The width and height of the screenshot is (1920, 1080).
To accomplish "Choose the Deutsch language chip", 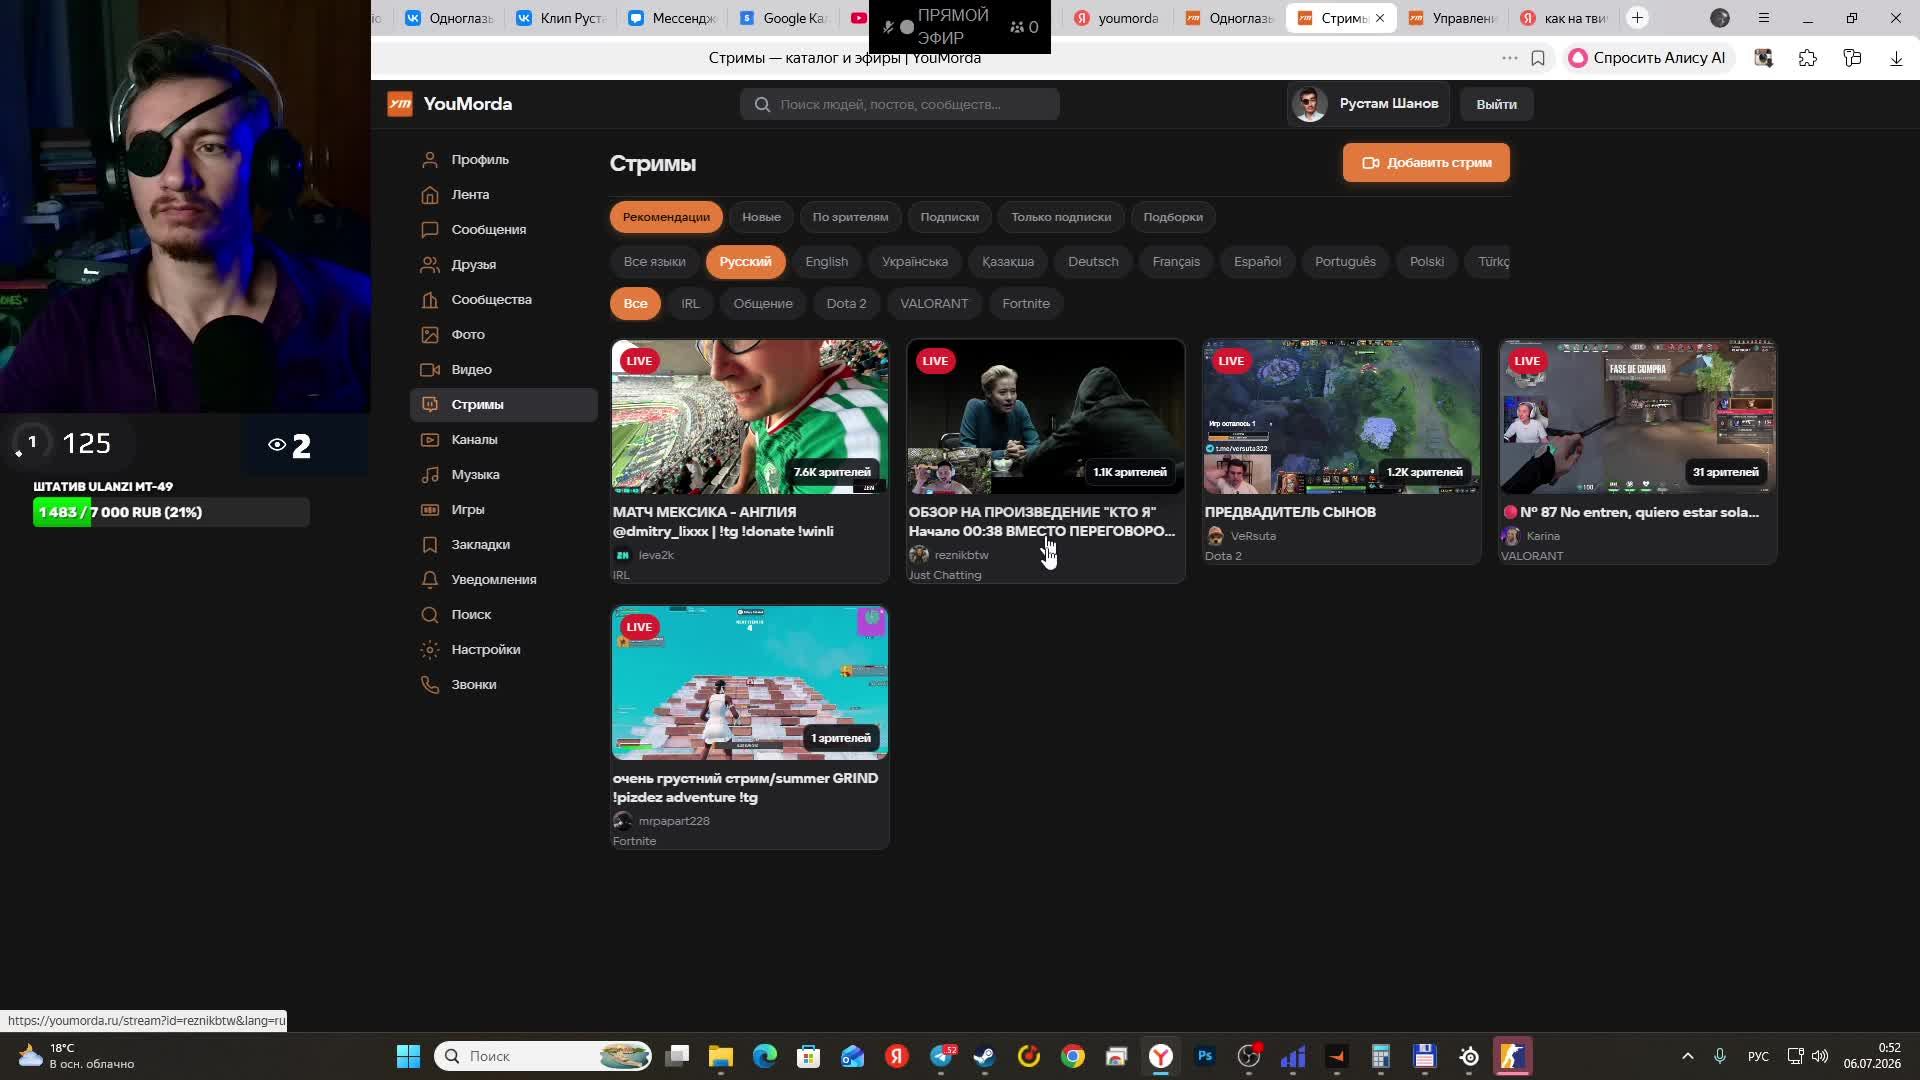I will coord(1093,262).
